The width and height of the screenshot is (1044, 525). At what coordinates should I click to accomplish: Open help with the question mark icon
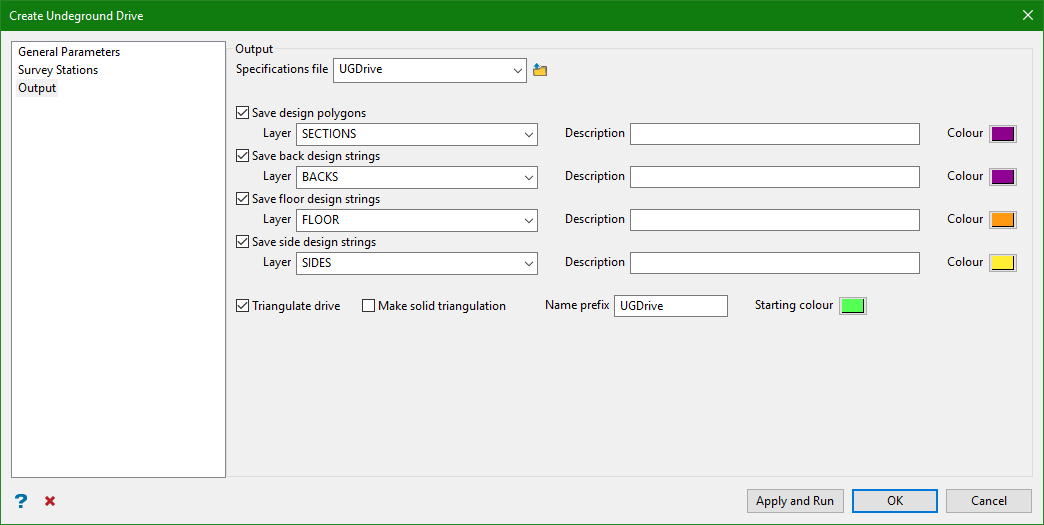[x=21, y=501]
